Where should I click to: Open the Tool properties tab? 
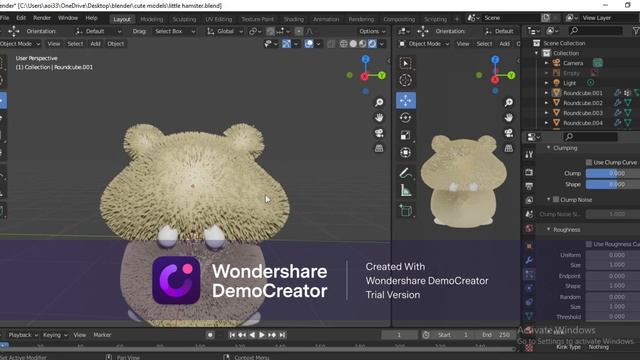(529, 154)
